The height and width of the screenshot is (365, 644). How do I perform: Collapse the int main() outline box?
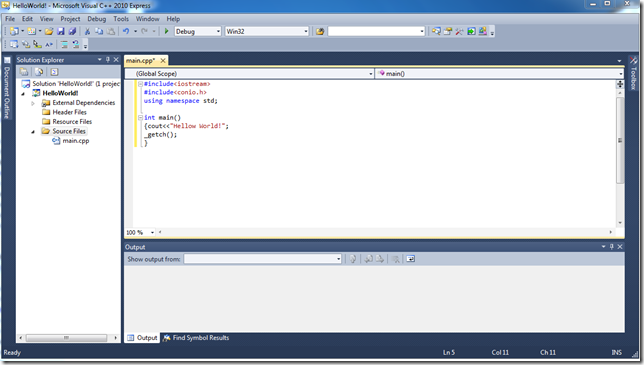tap(140, 117)
